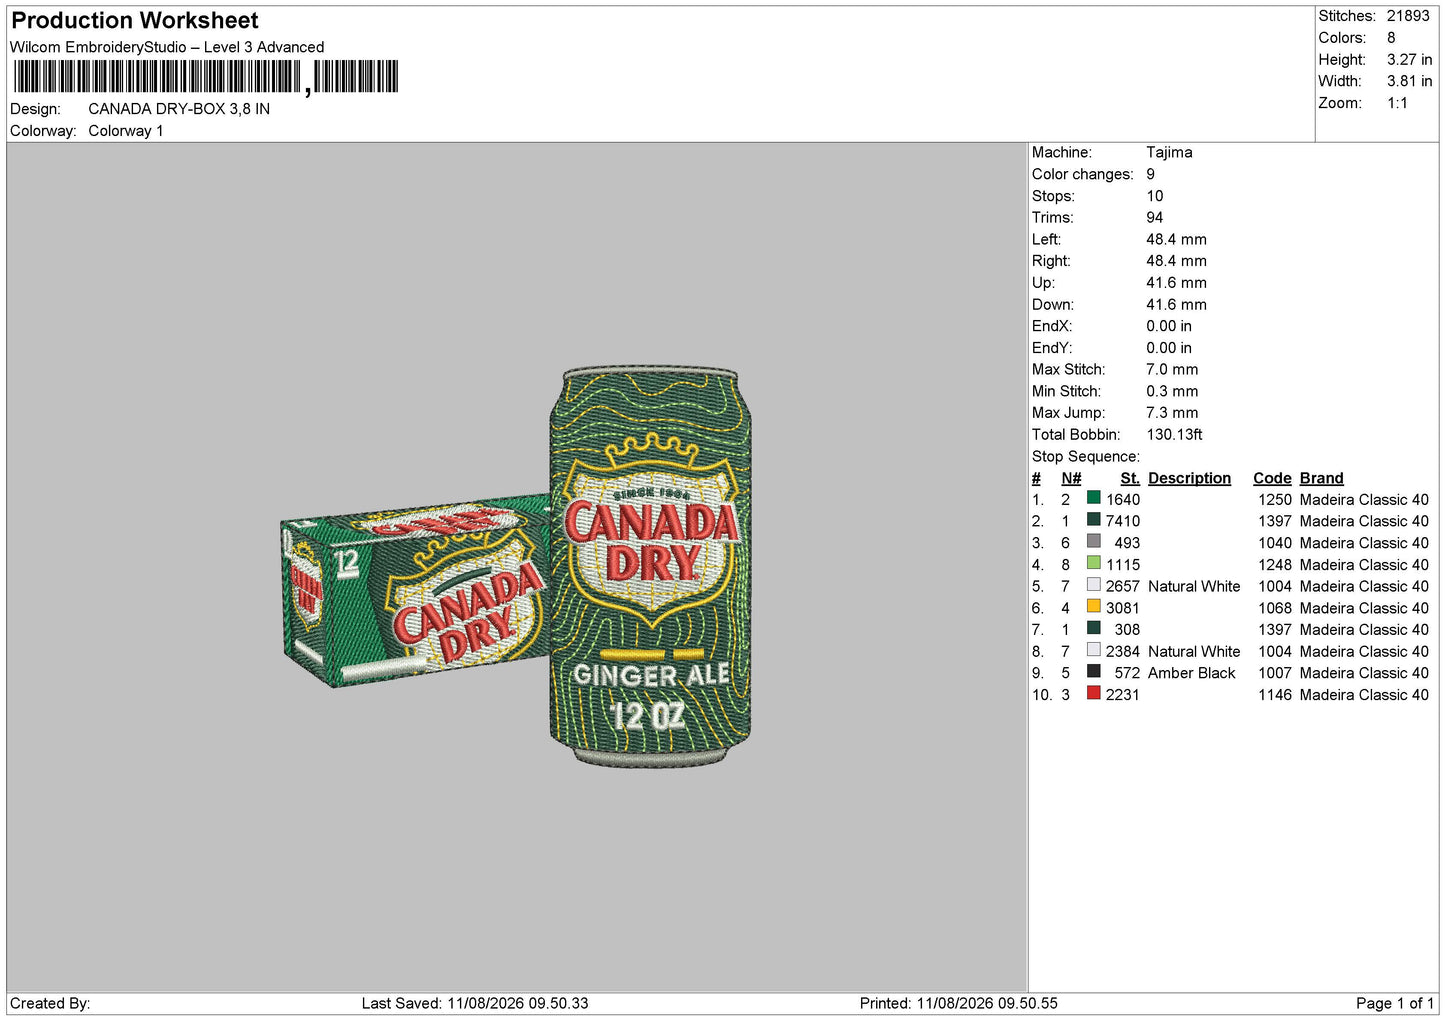Click the Width value 3.81 in
This screenshot has height=1021, width=1445.
click(x=1409, y=81)
